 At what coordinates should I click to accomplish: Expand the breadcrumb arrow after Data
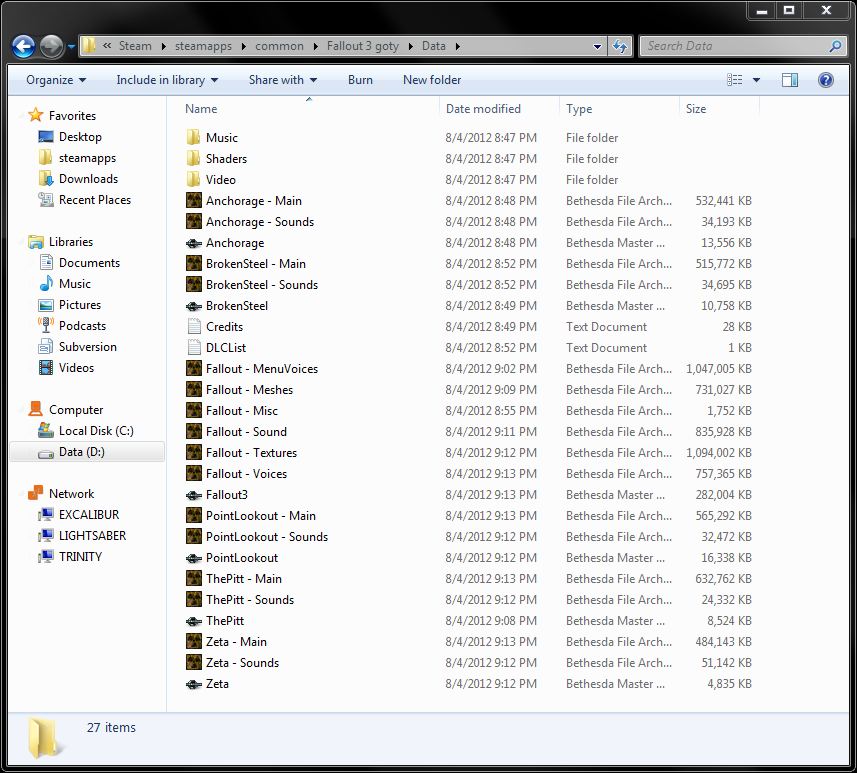point(457,46)
